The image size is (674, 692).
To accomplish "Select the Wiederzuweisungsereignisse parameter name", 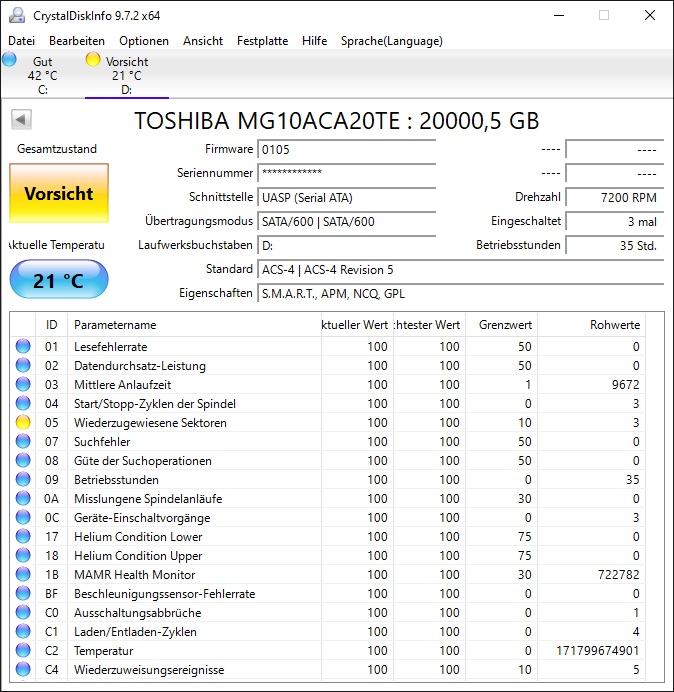I will 149,669.
